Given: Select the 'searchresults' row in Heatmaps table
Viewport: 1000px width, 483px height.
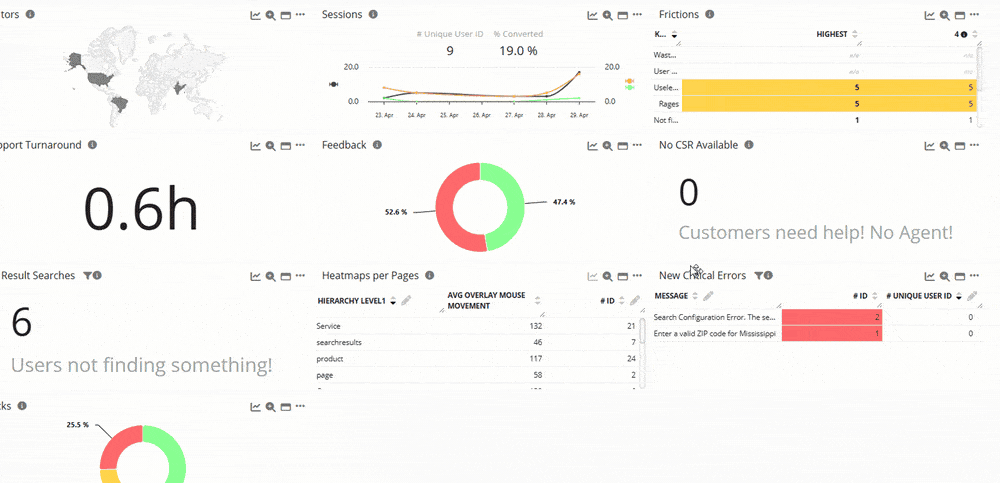Looking at the screenshot, I should point(477,343).
